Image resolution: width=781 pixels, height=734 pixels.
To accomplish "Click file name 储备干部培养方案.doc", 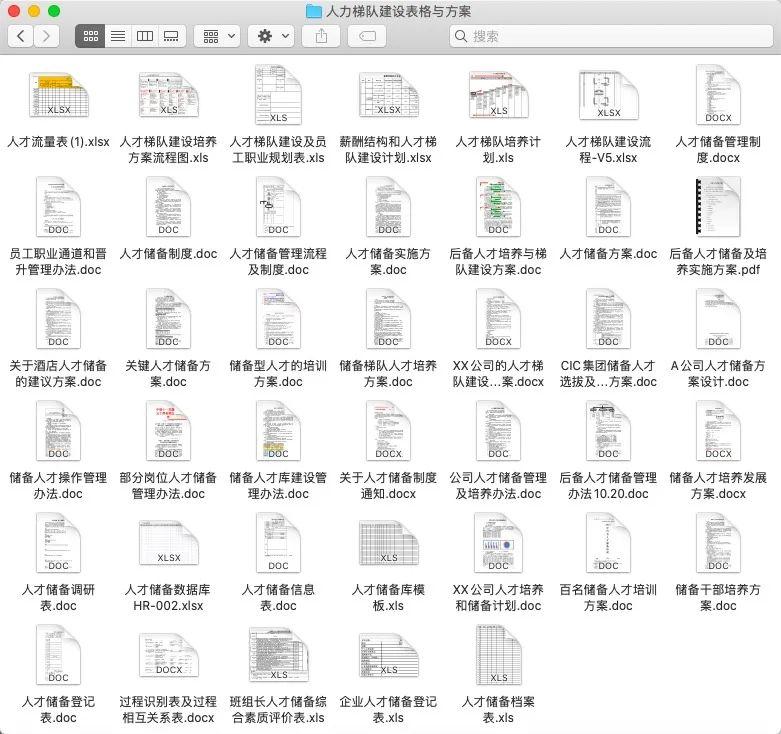I will pos(718,598).
